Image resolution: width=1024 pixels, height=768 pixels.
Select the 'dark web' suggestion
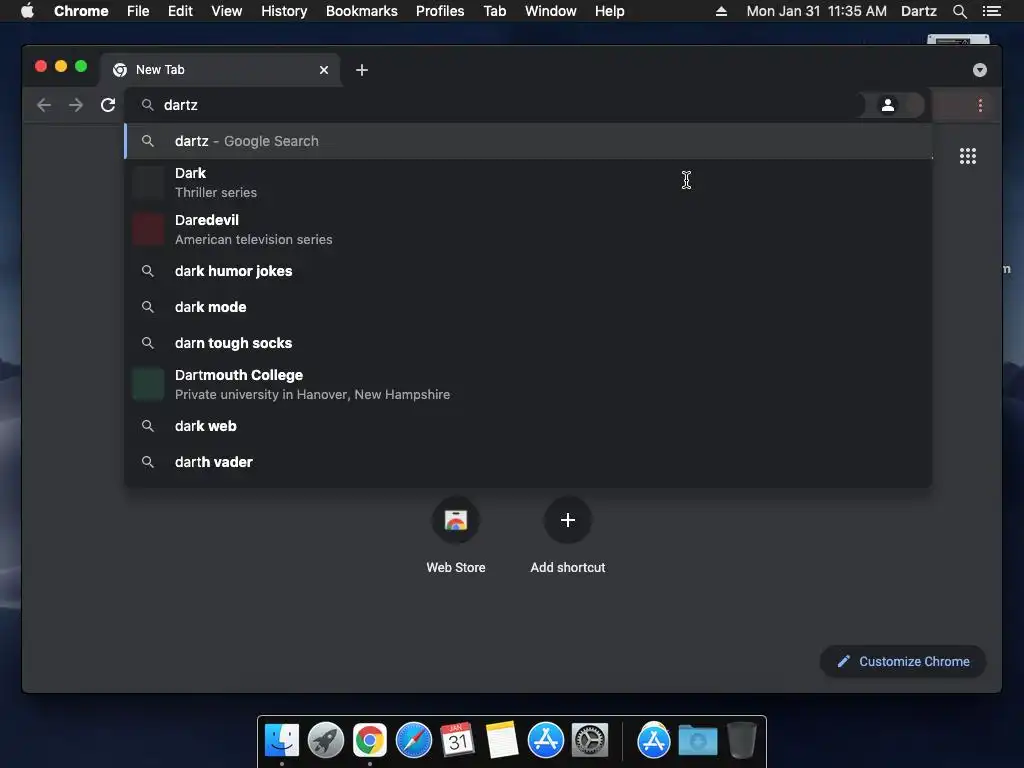tap(528, 426)
